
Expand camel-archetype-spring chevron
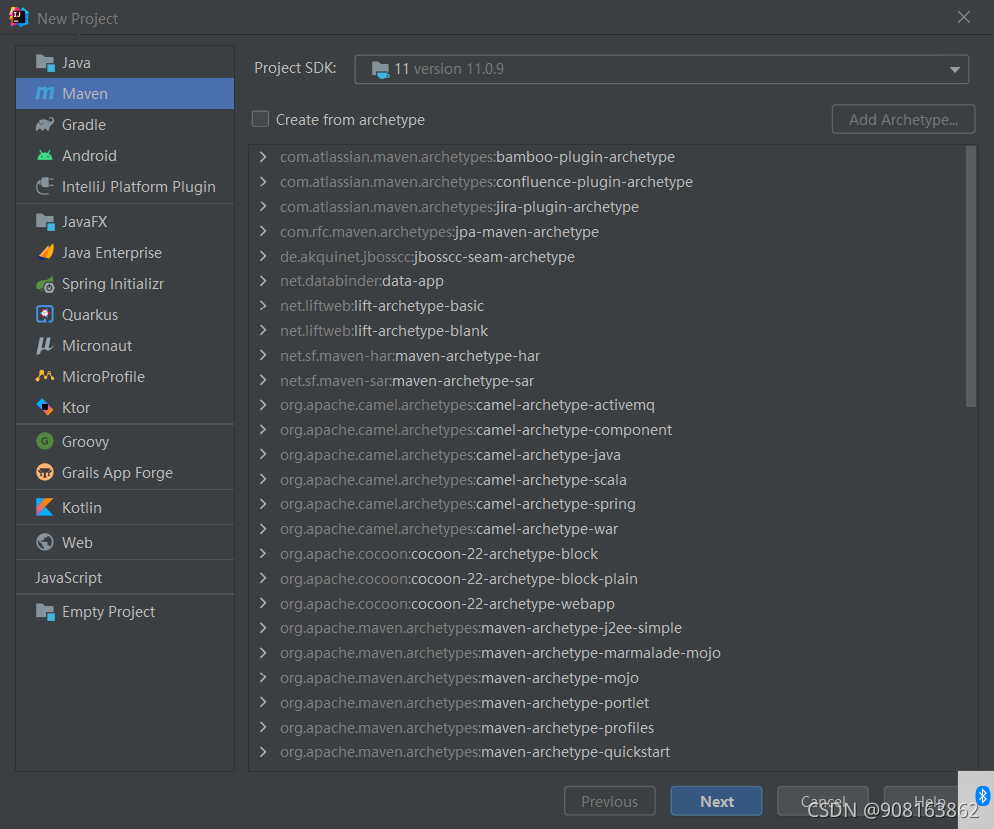tap(263, 504)
